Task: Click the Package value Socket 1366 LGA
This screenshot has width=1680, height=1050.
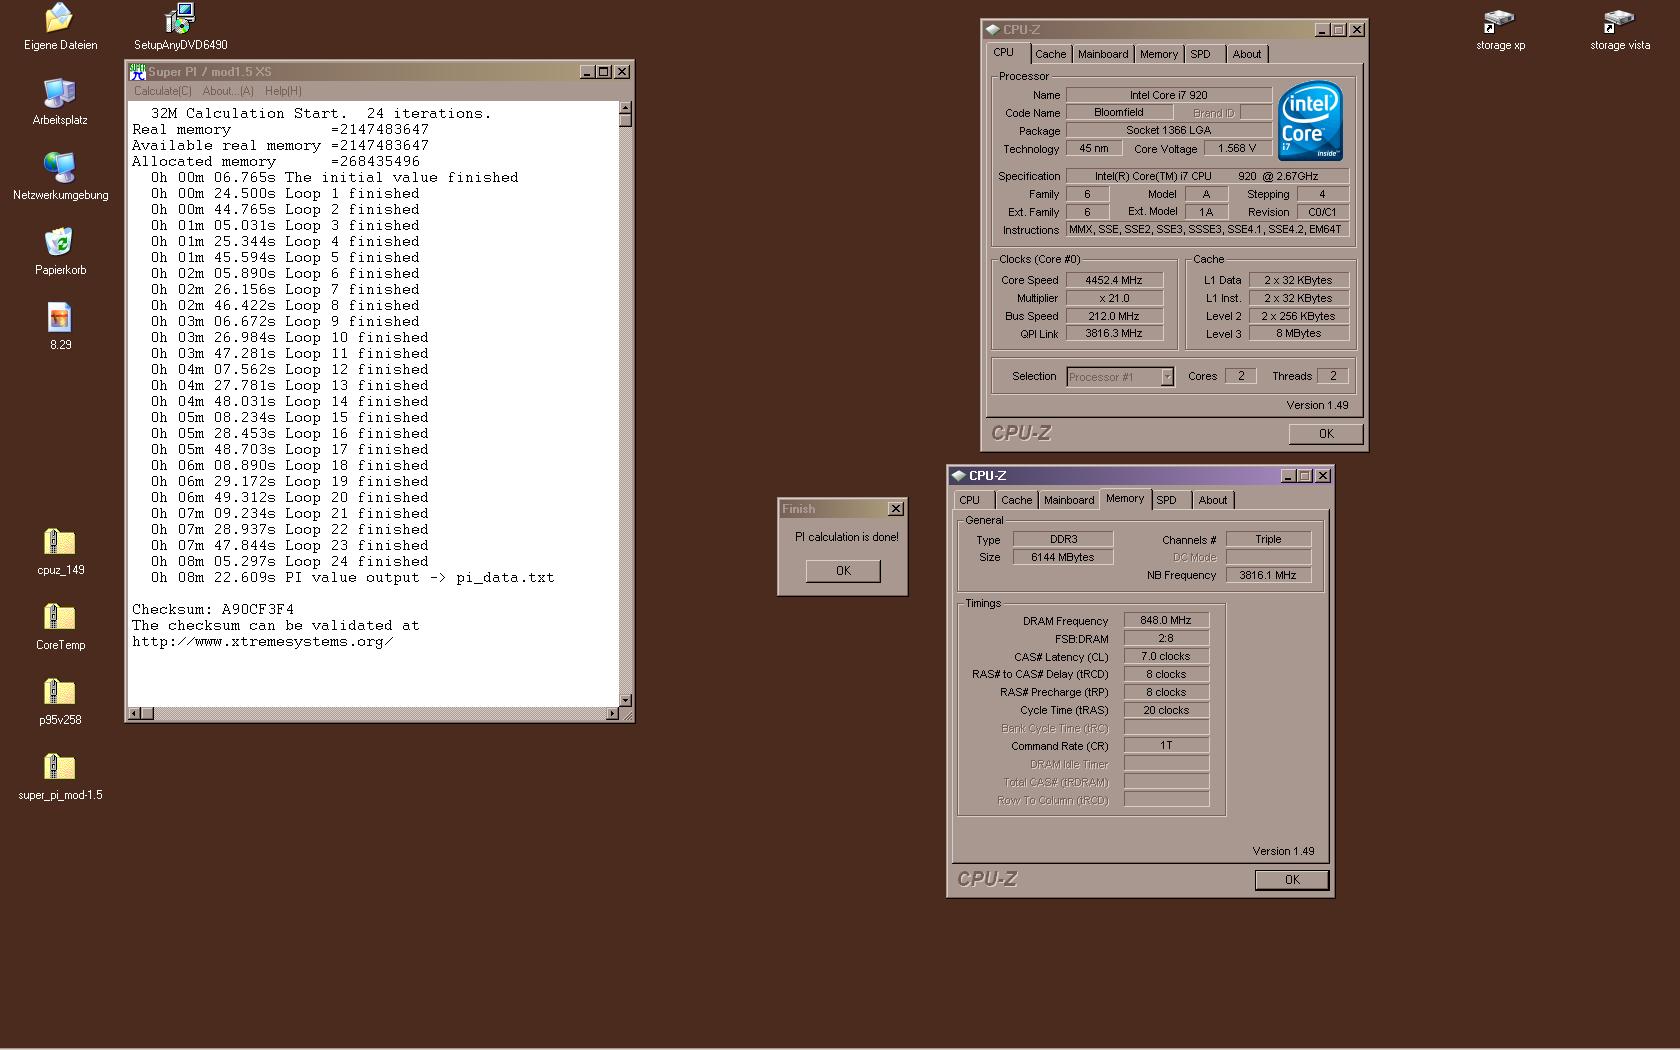Action: (1169, 130)
